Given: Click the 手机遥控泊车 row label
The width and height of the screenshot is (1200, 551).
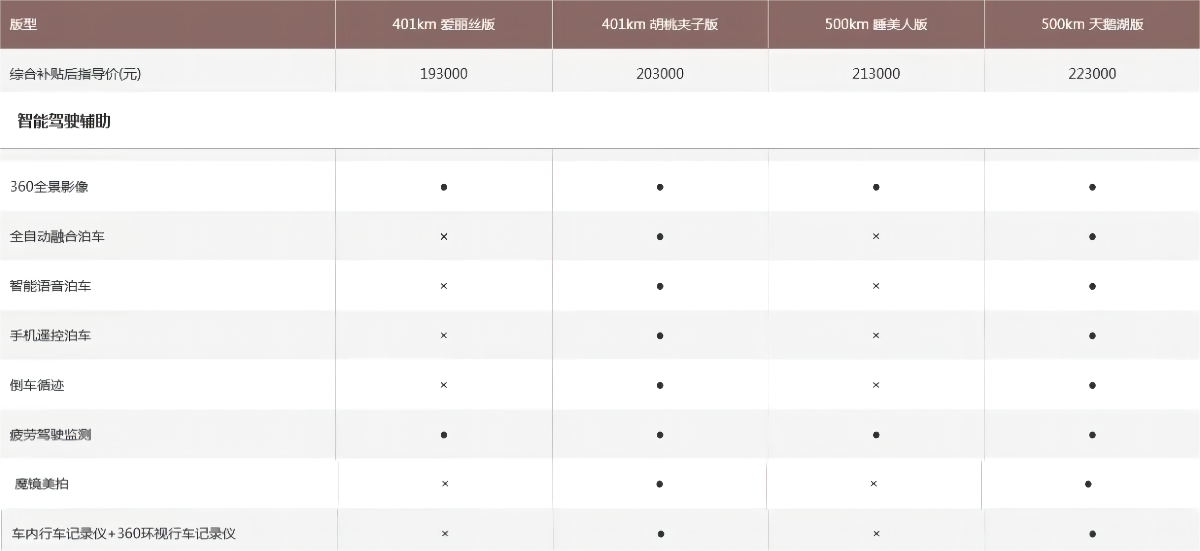Looking at the screenshot, I should point(50,336).
